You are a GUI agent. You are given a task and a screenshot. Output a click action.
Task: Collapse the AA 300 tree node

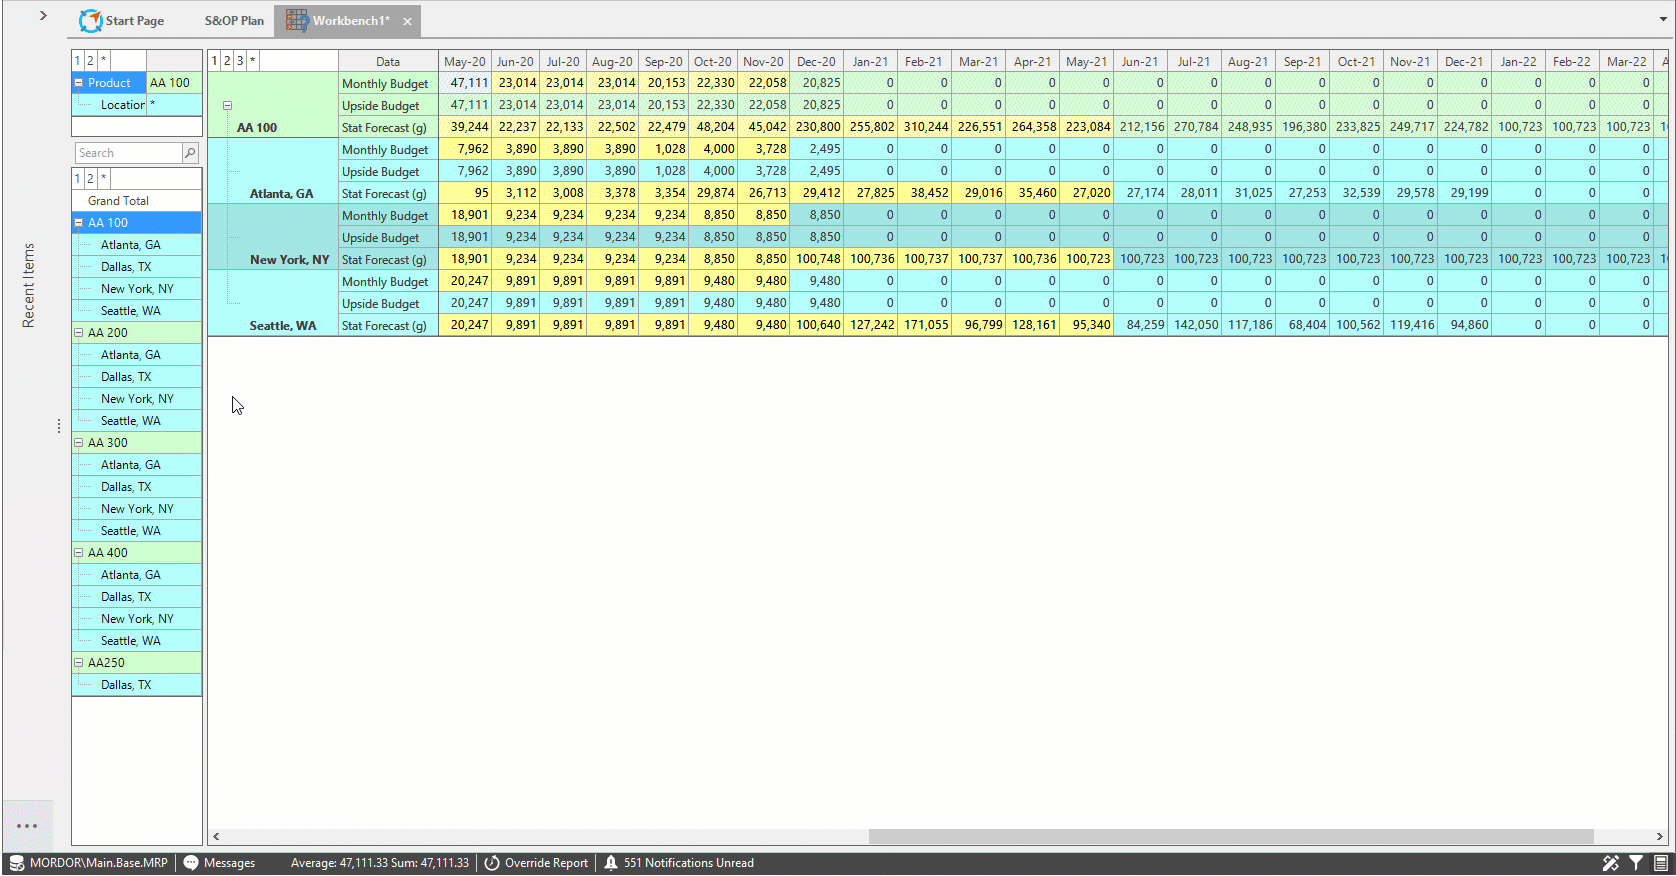79,443
